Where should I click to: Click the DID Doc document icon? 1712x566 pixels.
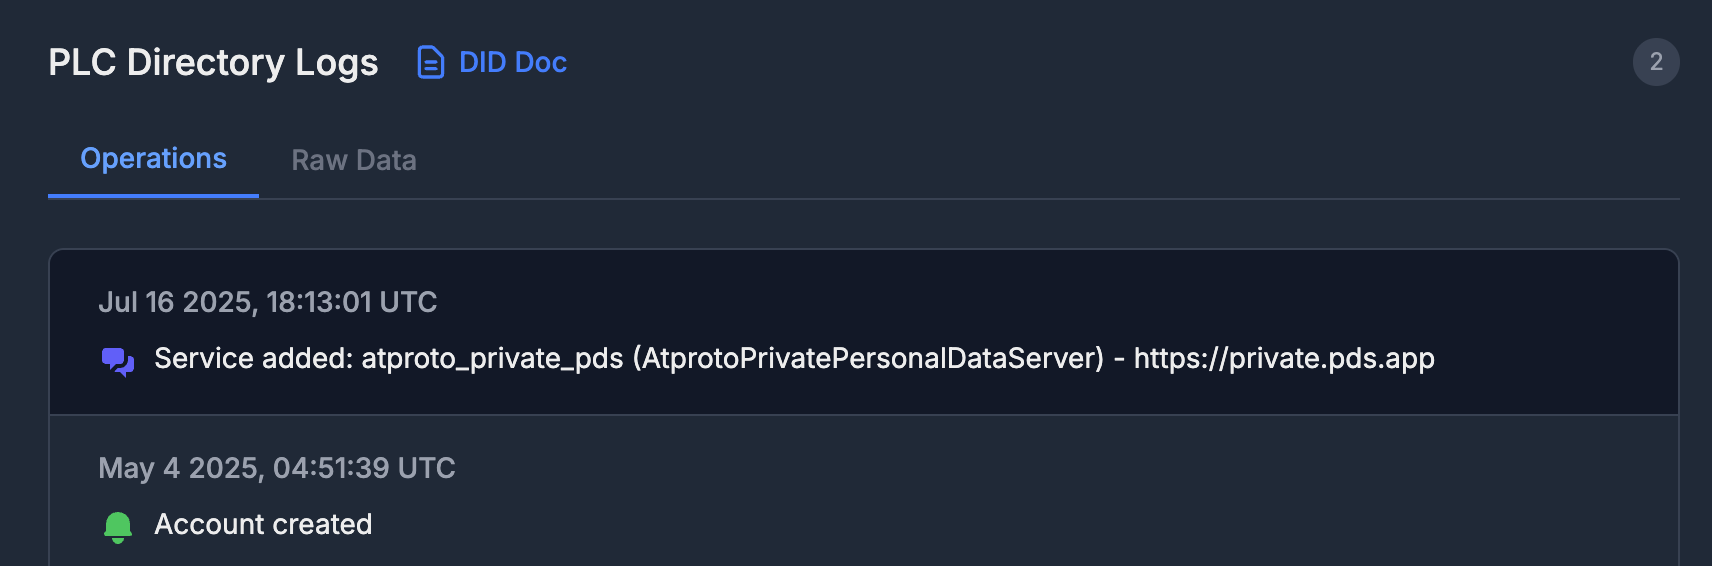[x=430, y=62]
